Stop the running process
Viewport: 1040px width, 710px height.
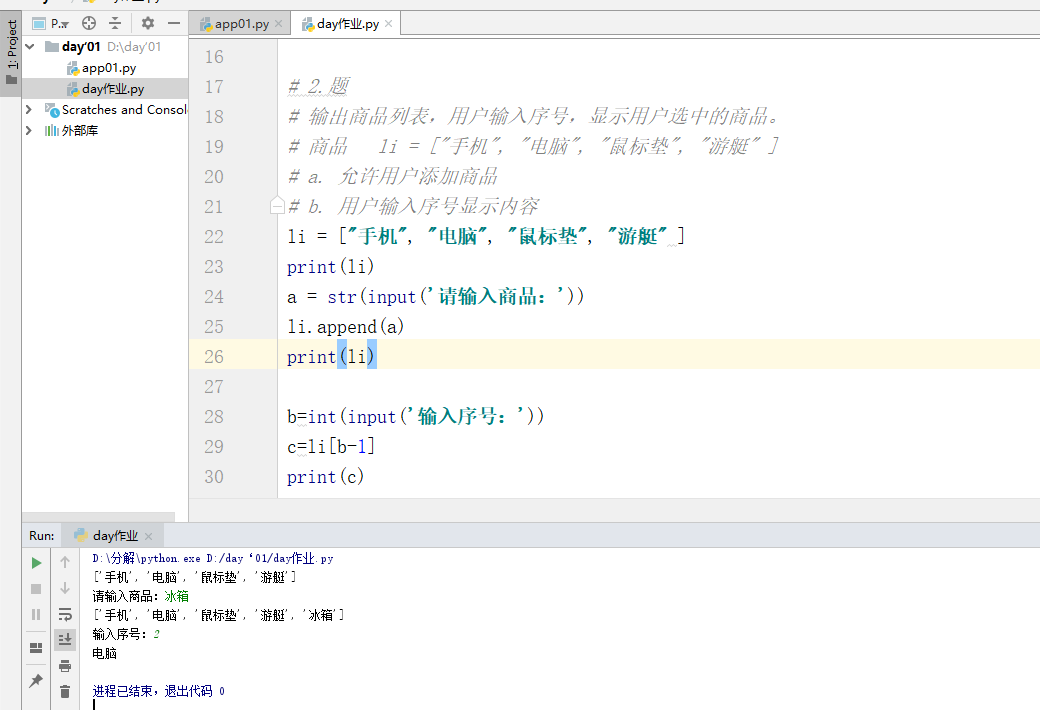tap(35, 590)
